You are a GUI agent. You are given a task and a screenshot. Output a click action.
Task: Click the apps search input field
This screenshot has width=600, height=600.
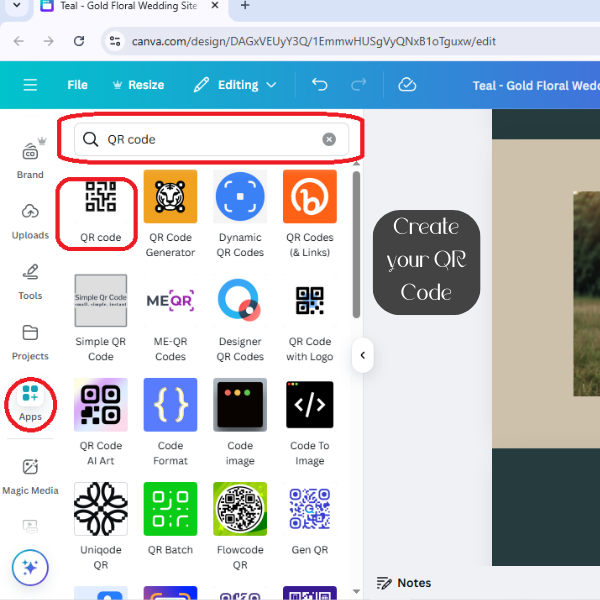point(210,139)
